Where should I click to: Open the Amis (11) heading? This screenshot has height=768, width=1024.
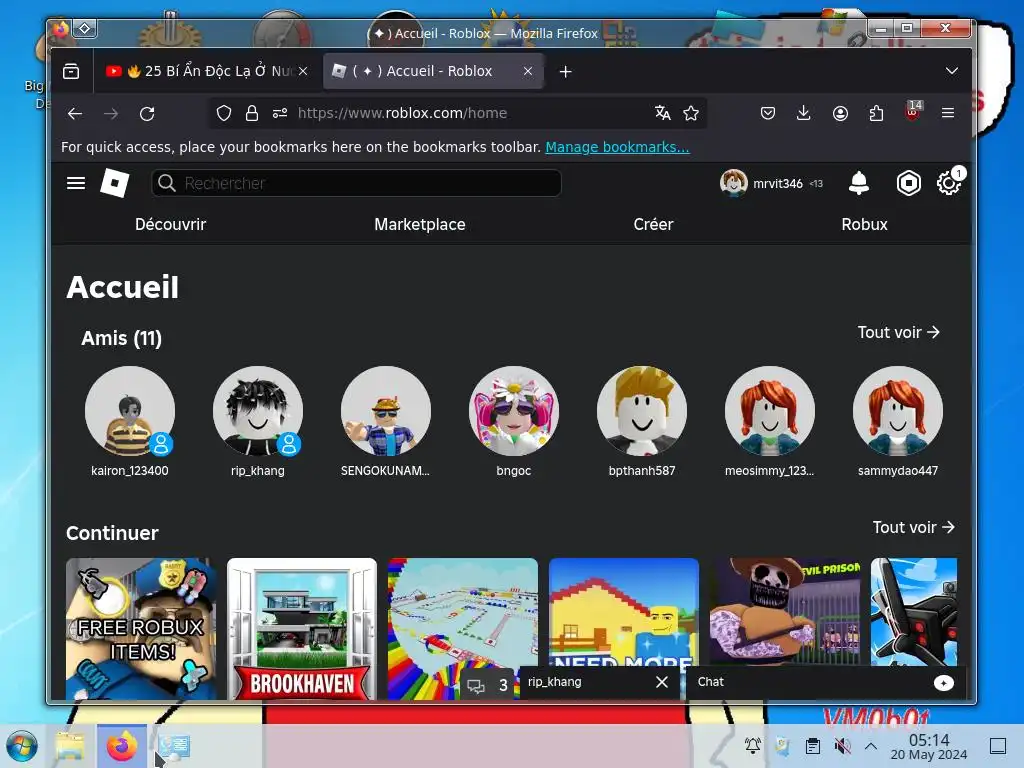coord(121,338)
